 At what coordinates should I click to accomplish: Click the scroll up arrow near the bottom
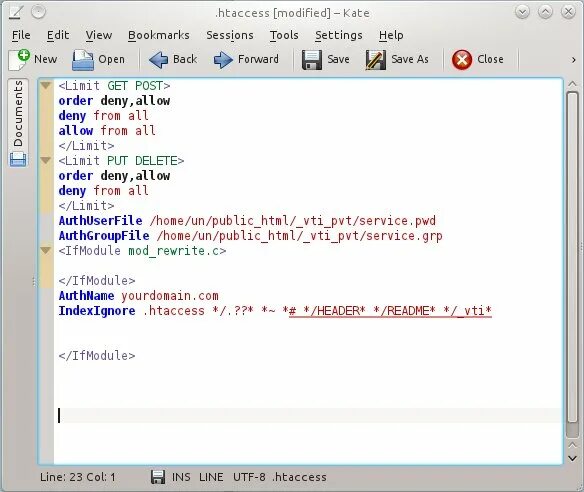pyautogui.click(x=572, y=445)
